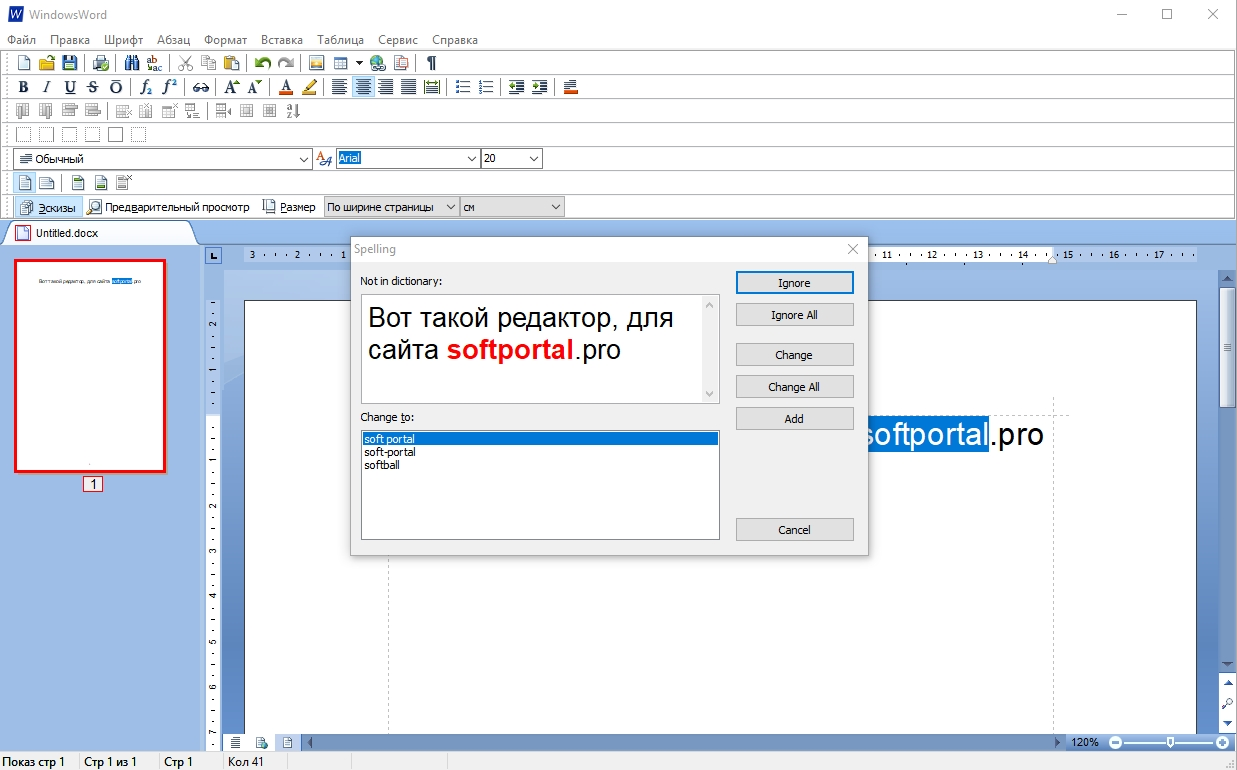1237x770 pixels.
Task: Click the Размер page size button
Action: pyautogui.click(x=290, y=207)
